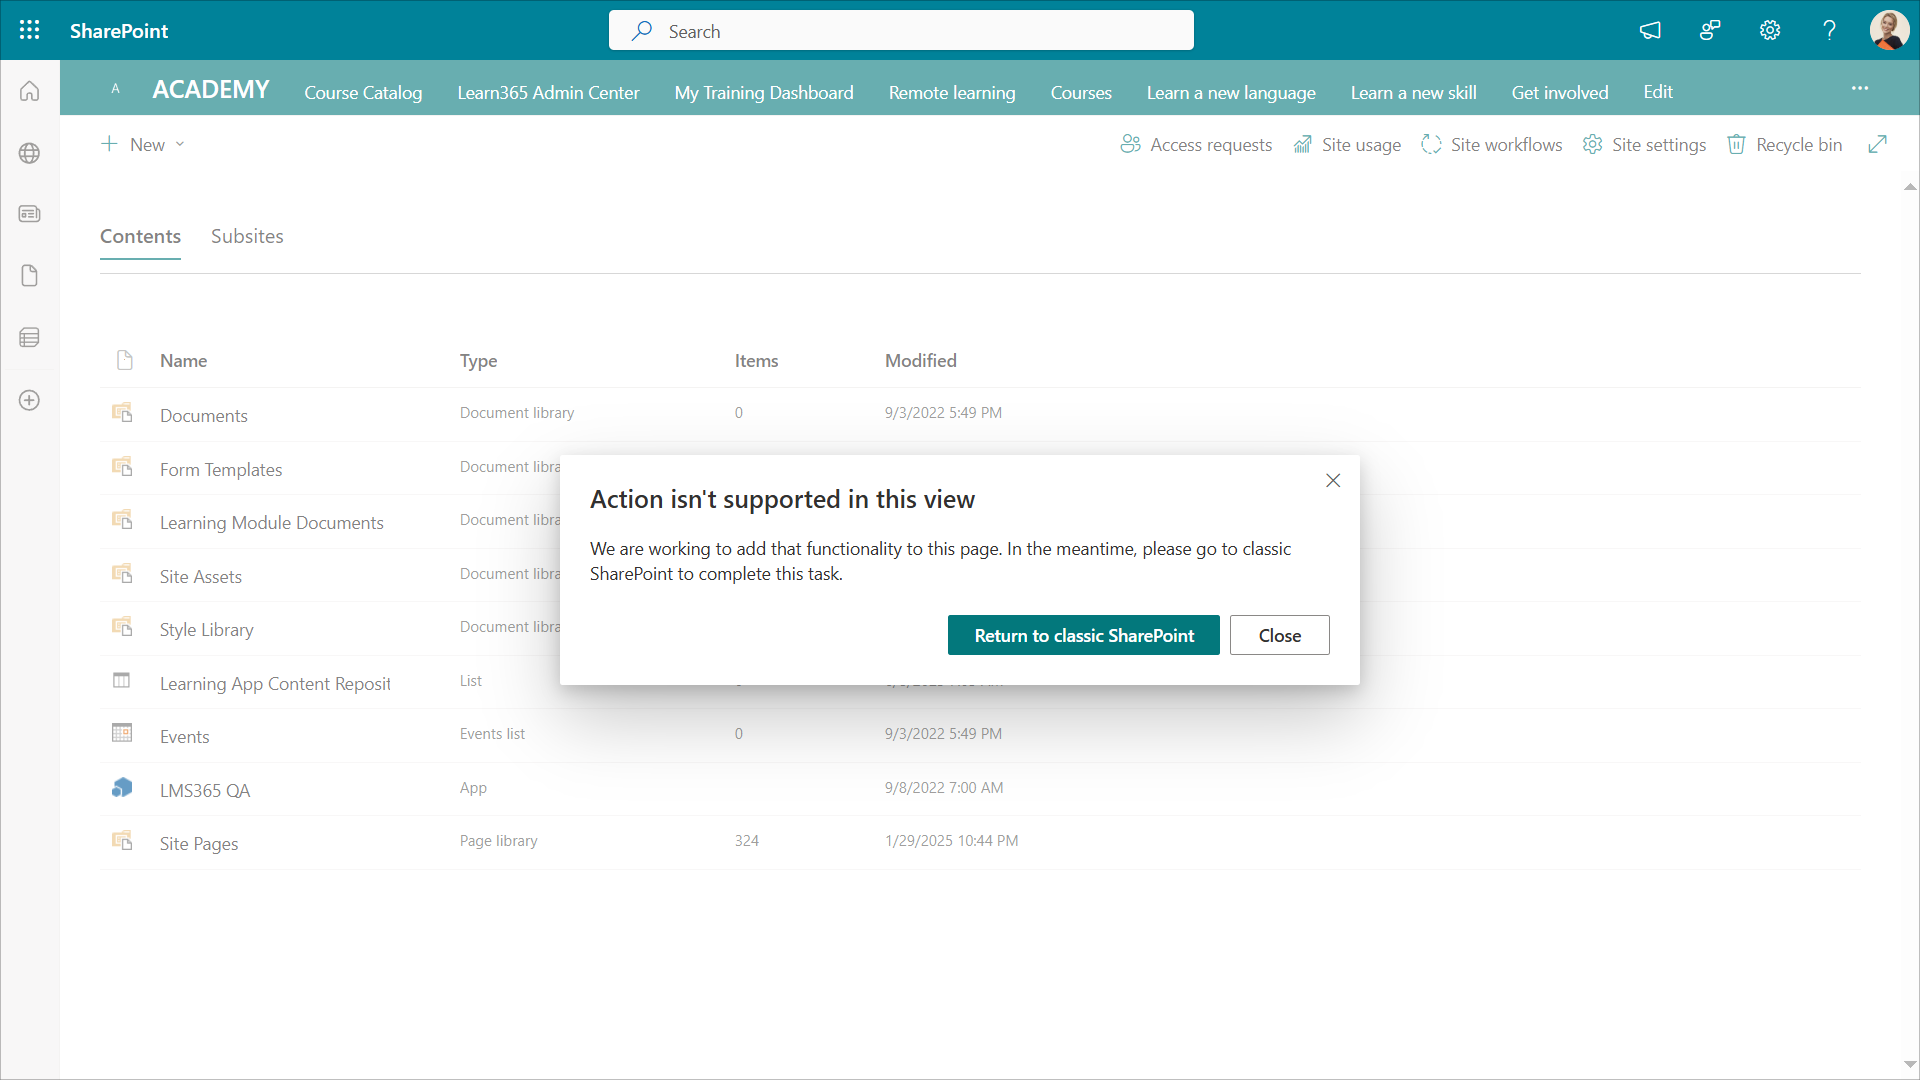Viewport: 1920px width, 1080px height.
Task: Click Return to classic SharePoint button
Action: pos(1083,635)
